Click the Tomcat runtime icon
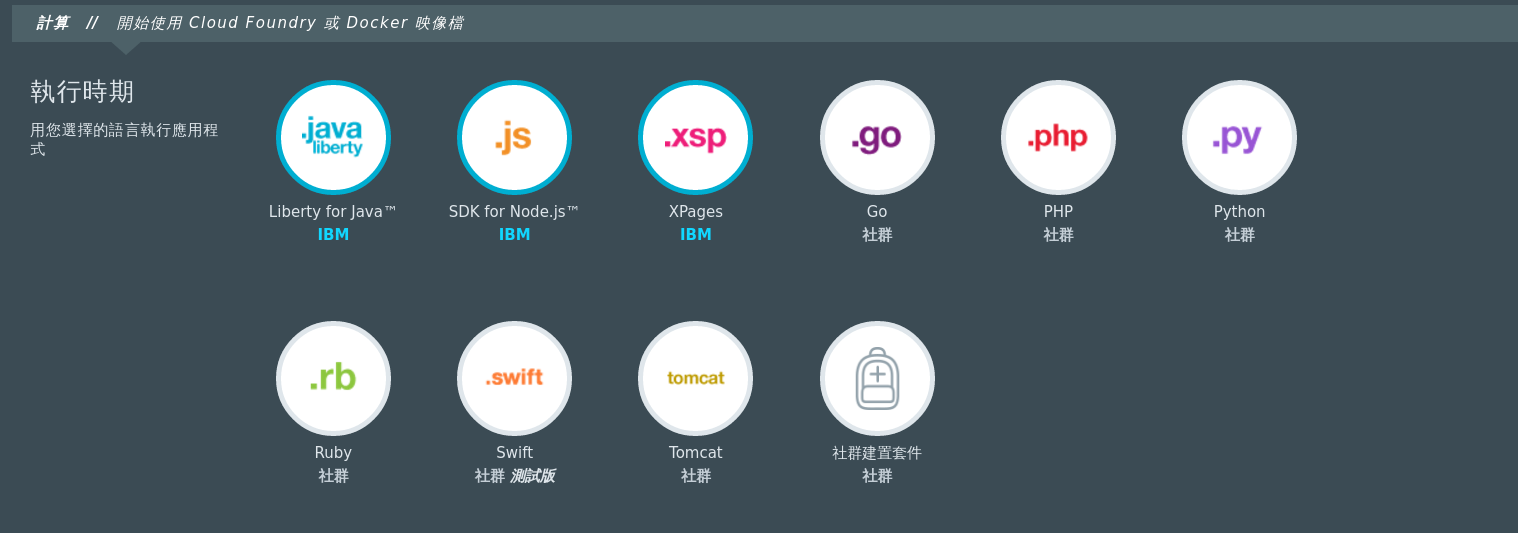 (x=695, y=378)
